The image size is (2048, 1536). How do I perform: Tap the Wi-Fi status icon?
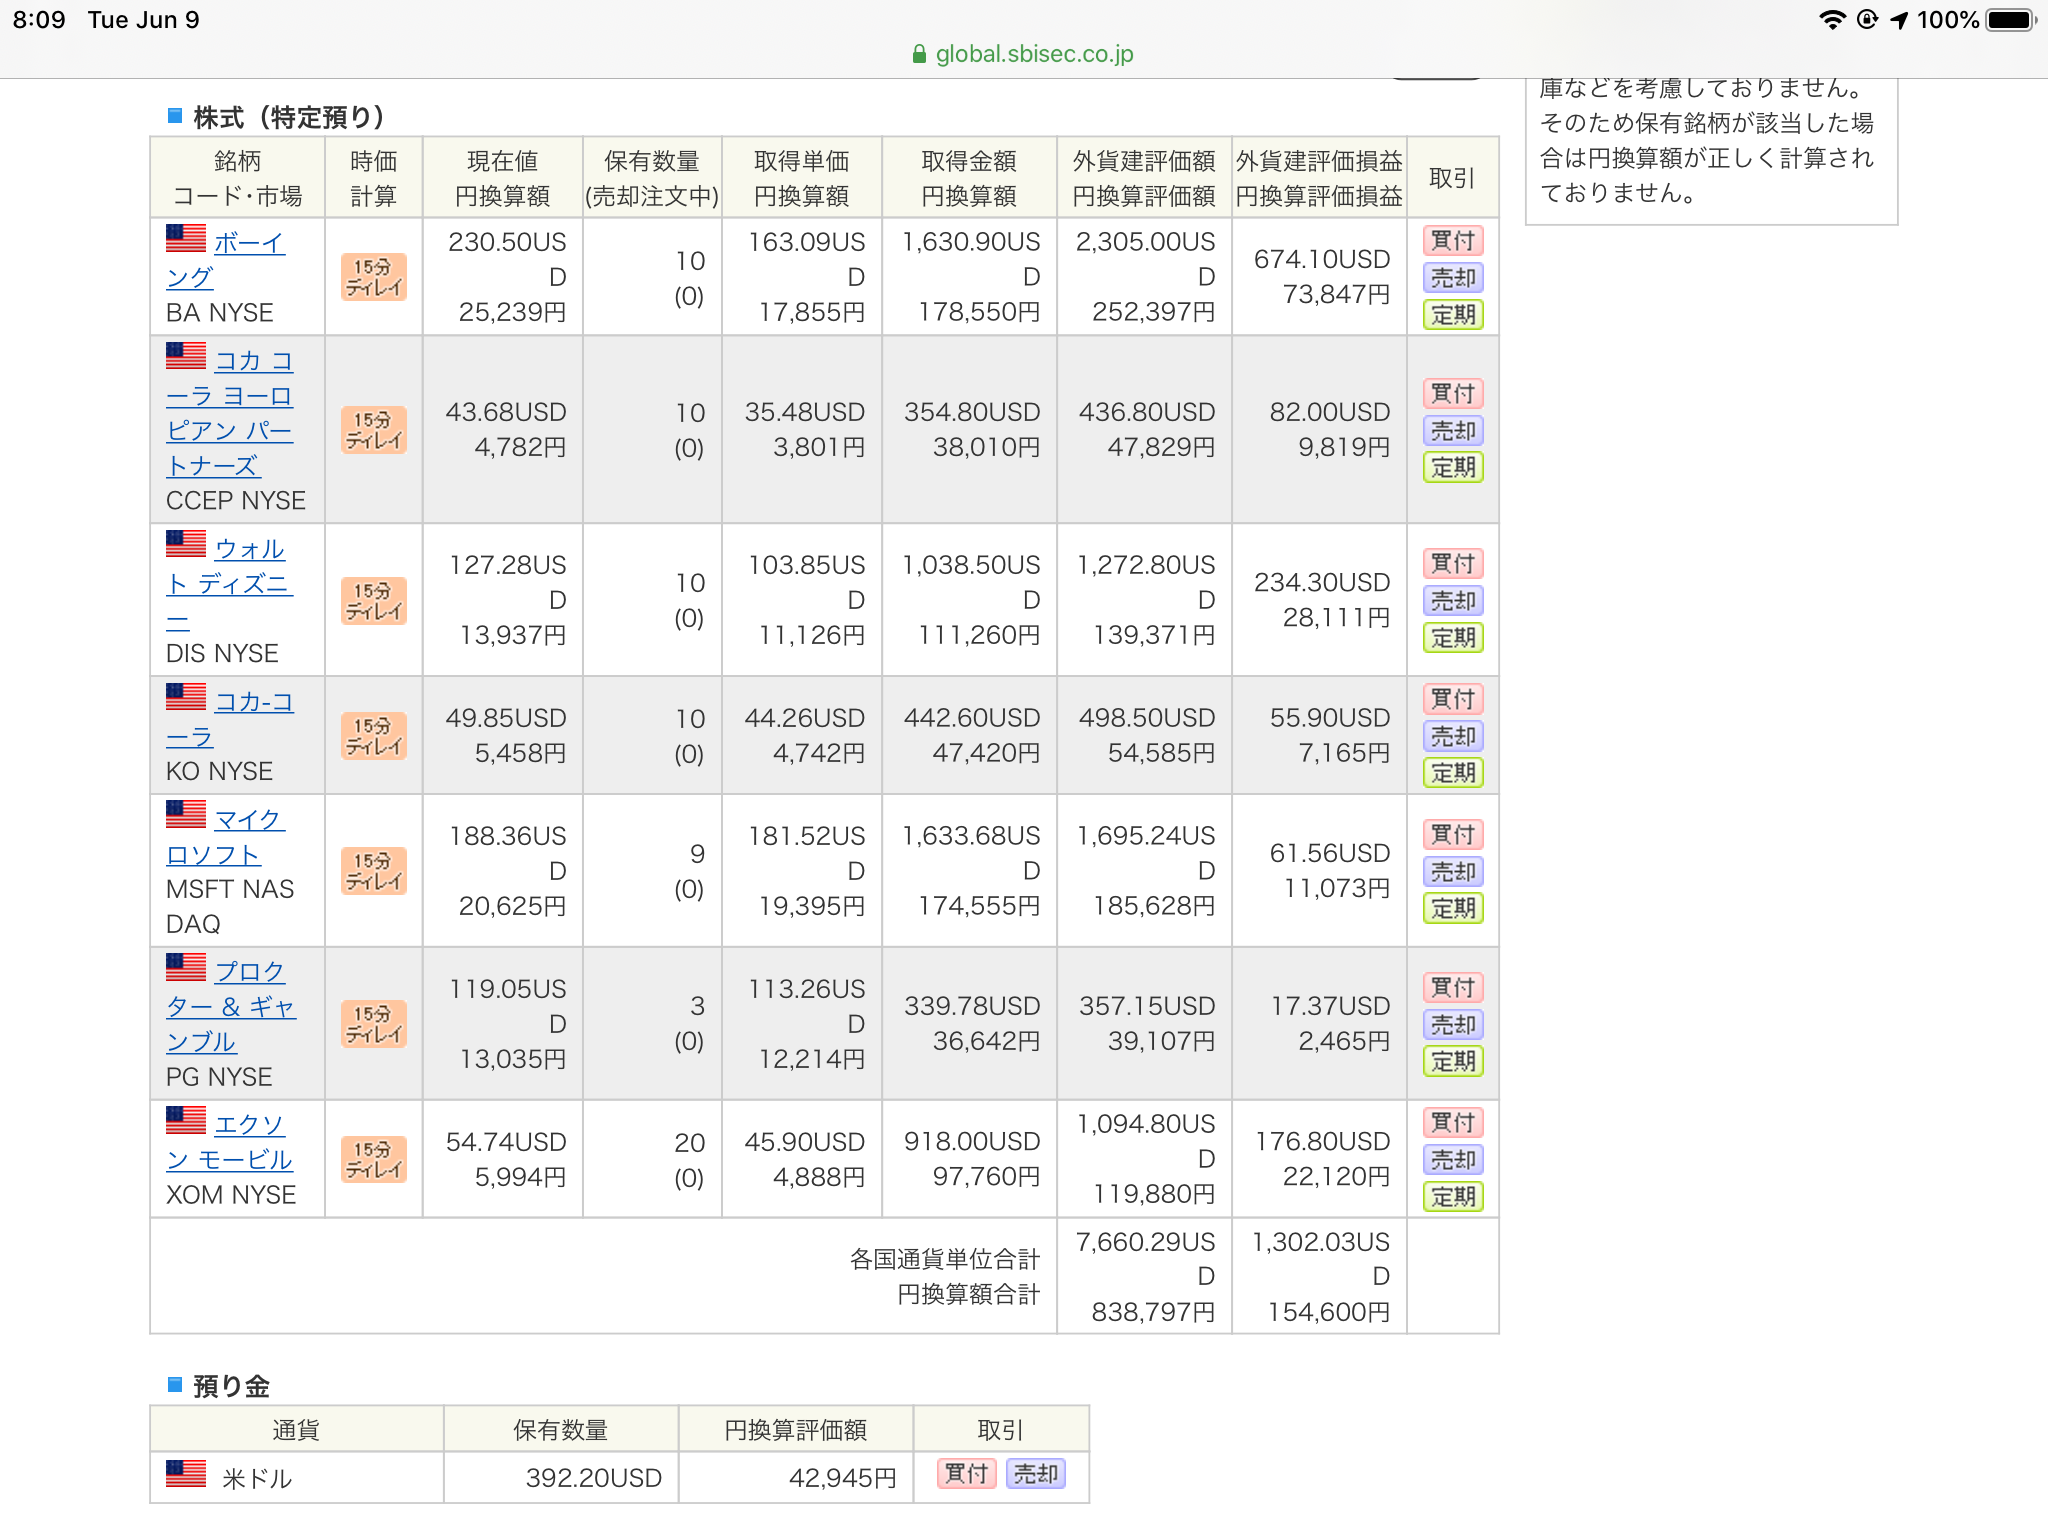[1832, 20]
